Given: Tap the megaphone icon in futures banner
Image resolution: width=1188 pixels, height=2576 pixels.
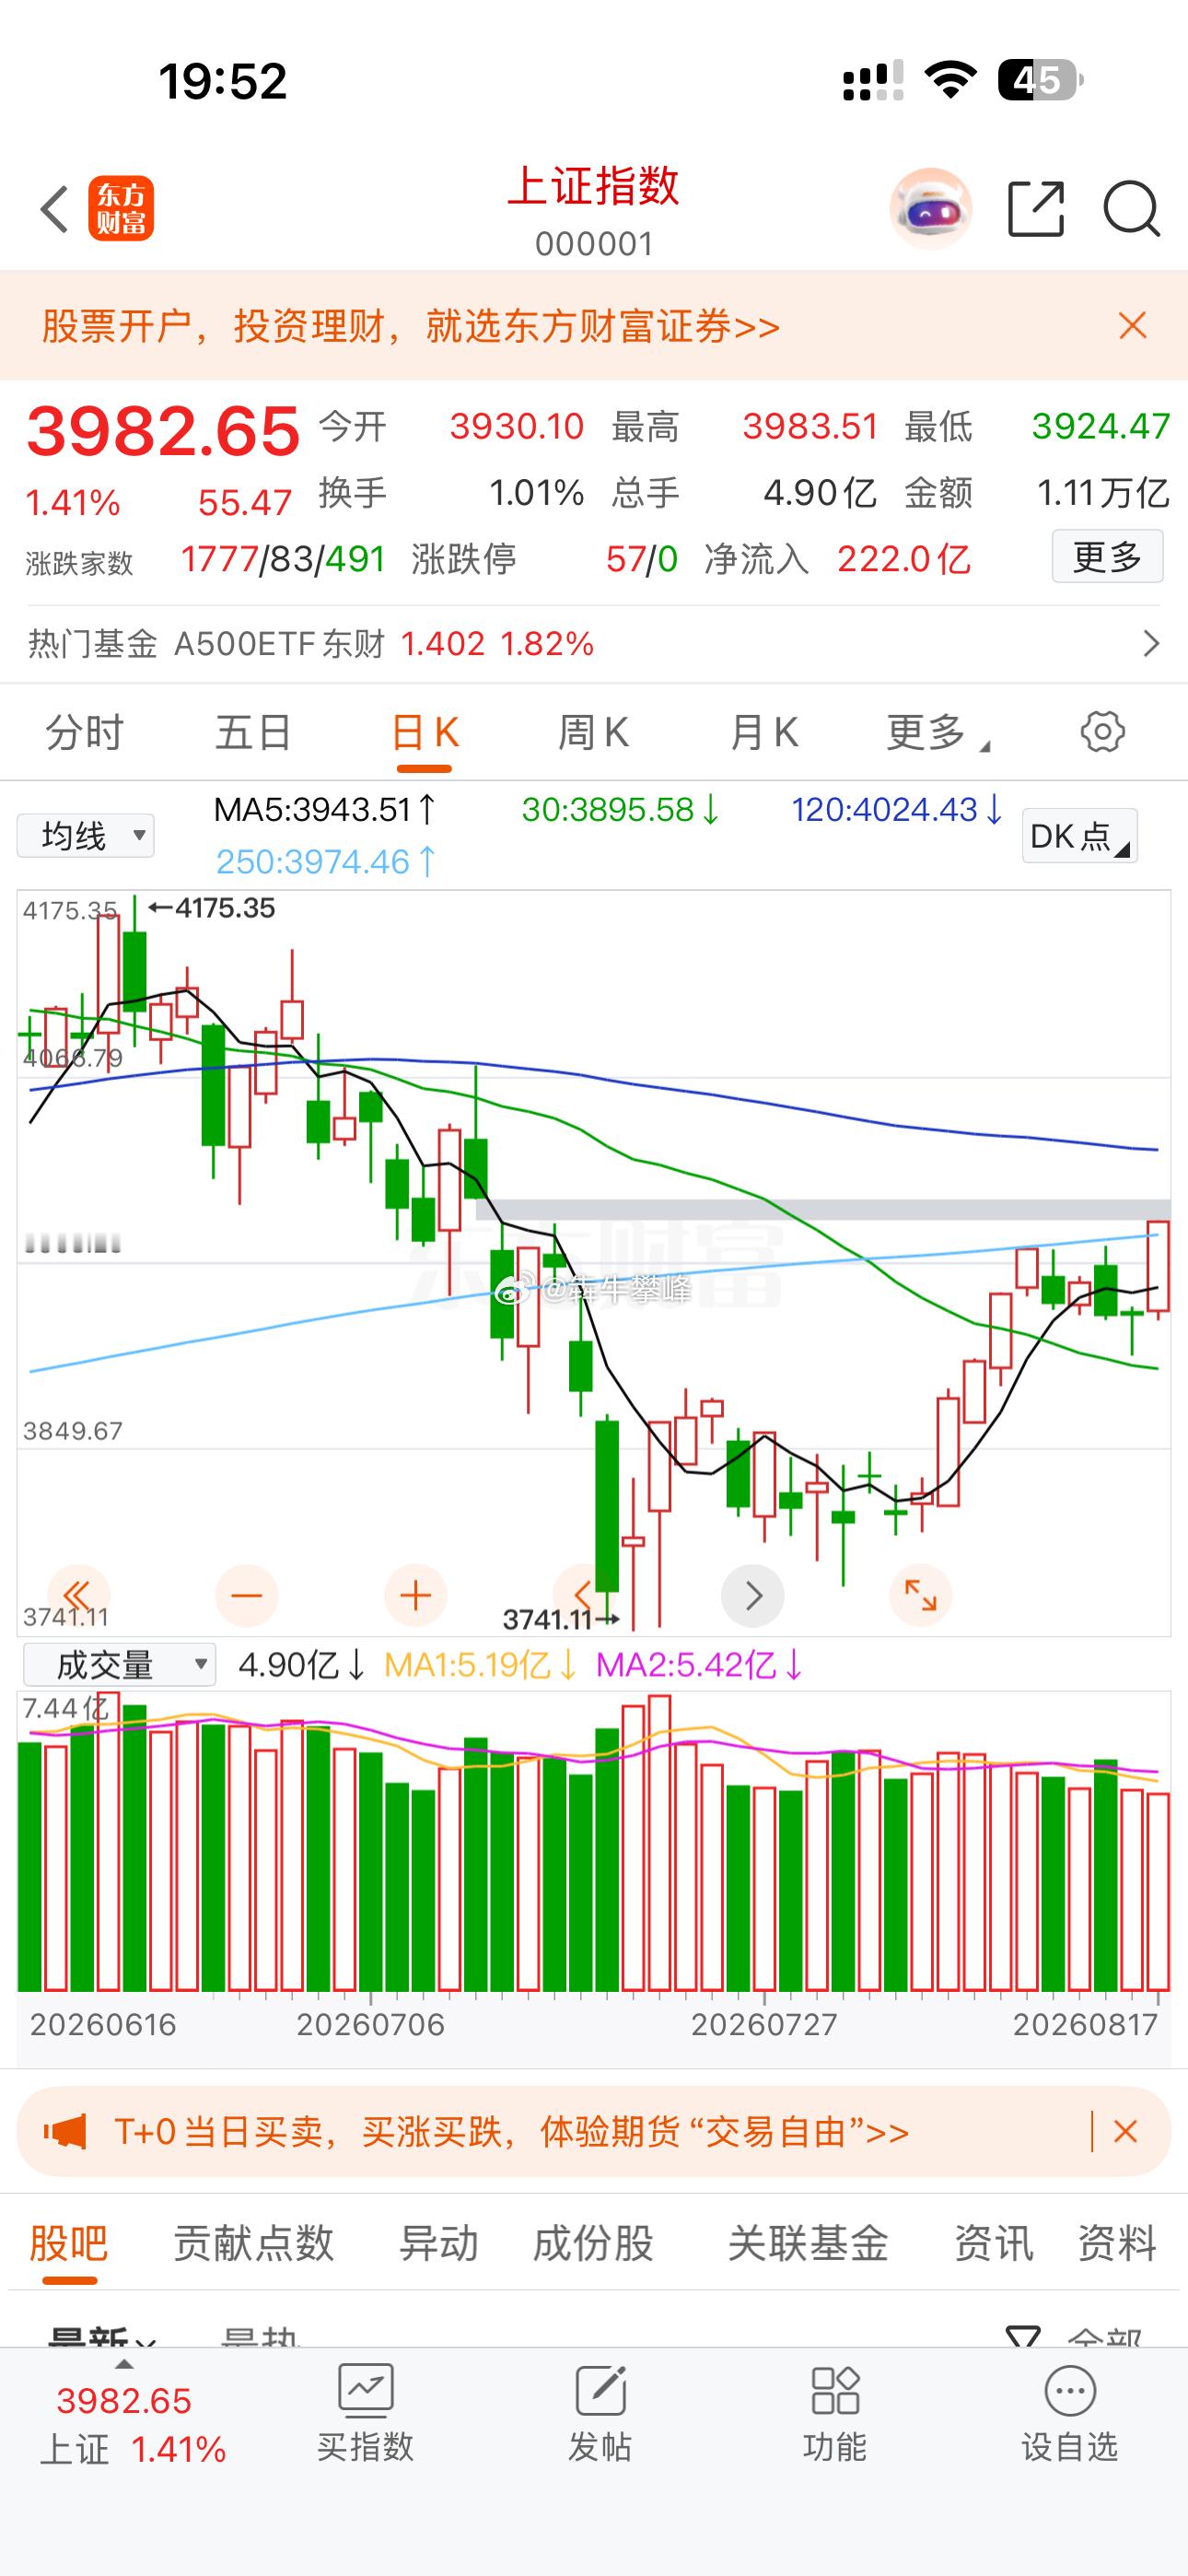Looking at the screenshot, I should 65,2131.
